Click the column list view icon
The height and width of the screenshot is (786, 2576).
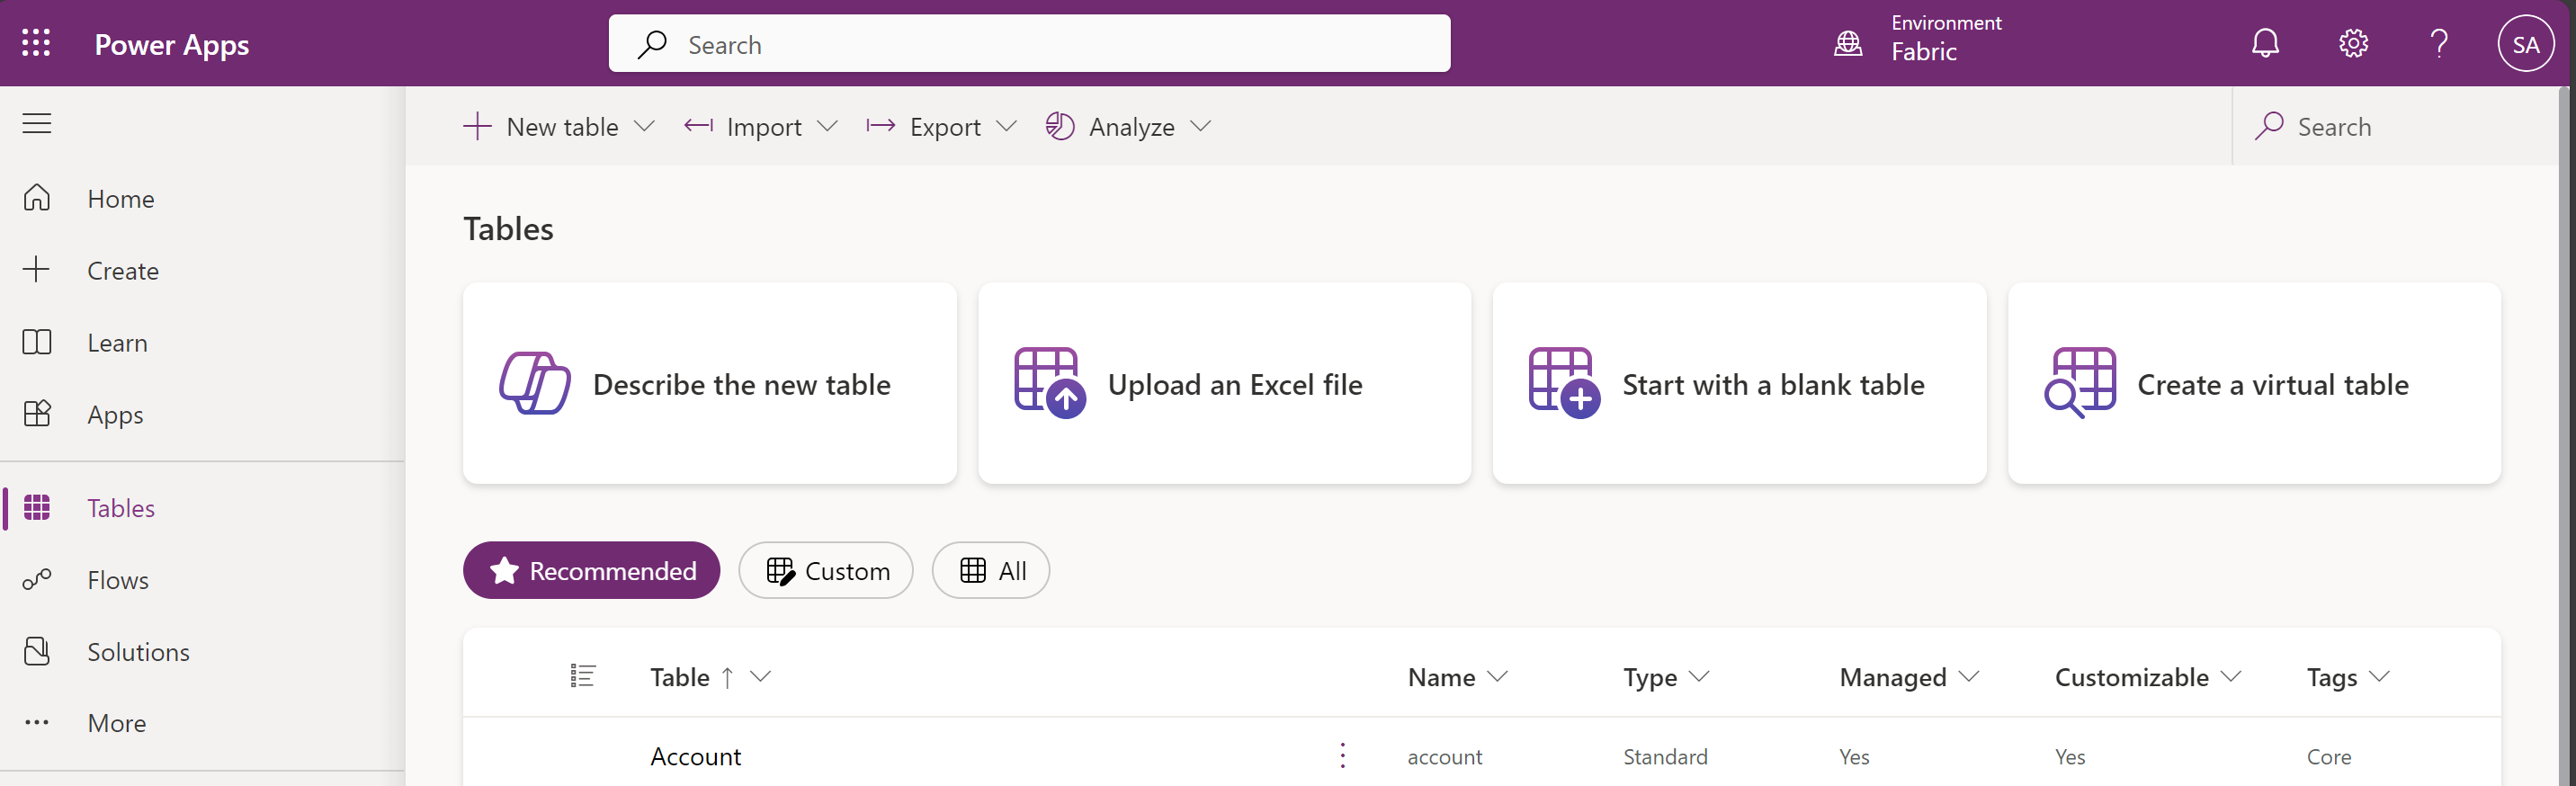[583, 676]
